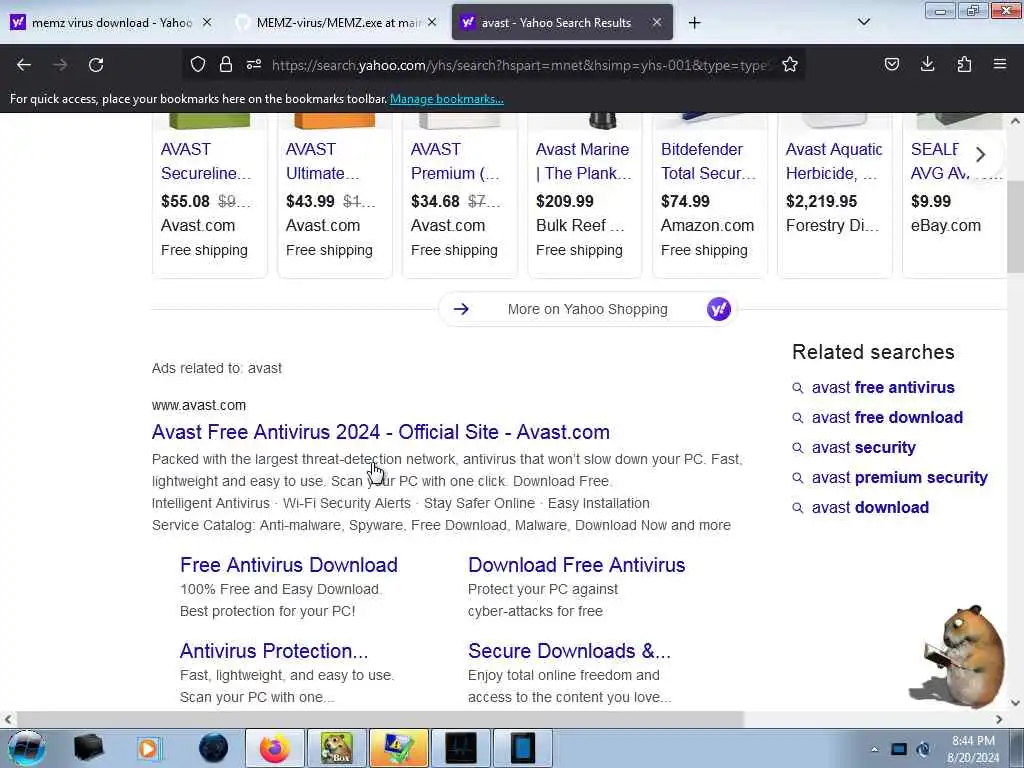Open AVAST Premium product listing
1024x768 pixels.
click(x=455, y=161)
